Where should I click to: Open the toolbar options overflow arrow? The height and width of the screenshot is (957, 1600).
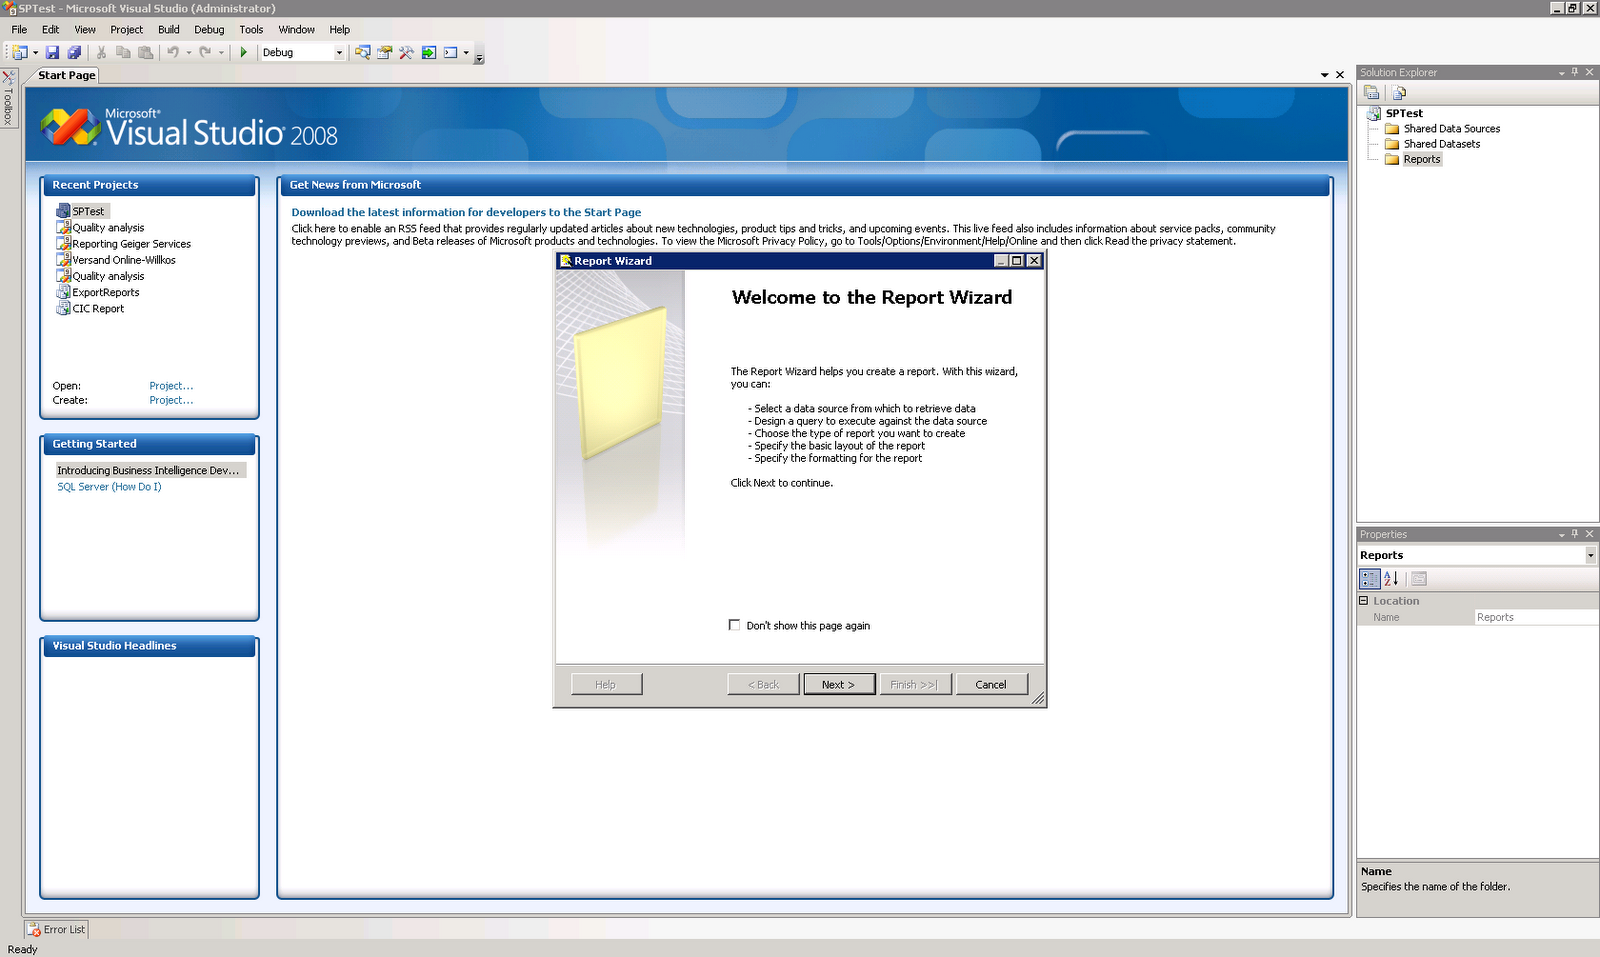click(479, 56)
